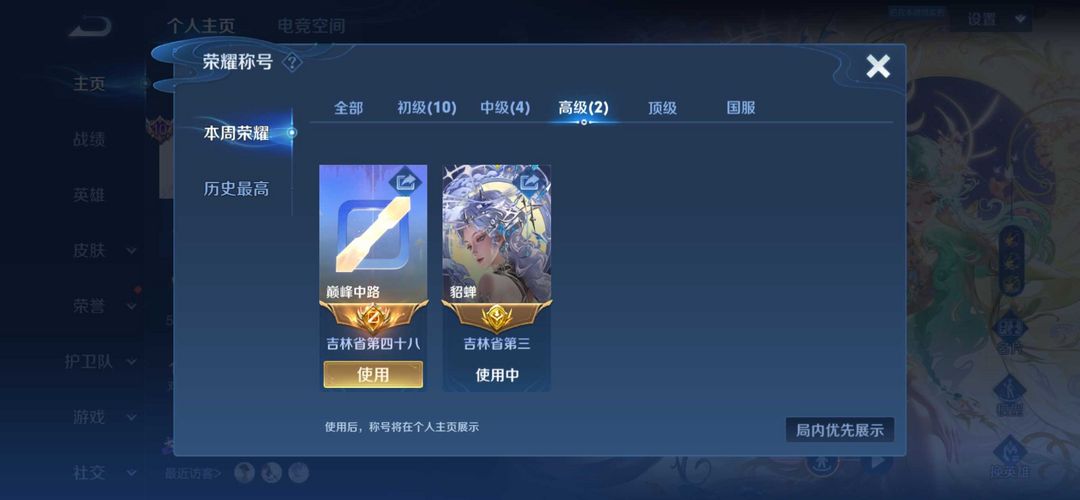1080x500 pixels.
Task: Click third recent visitor avatar
Action: [298, 472]
